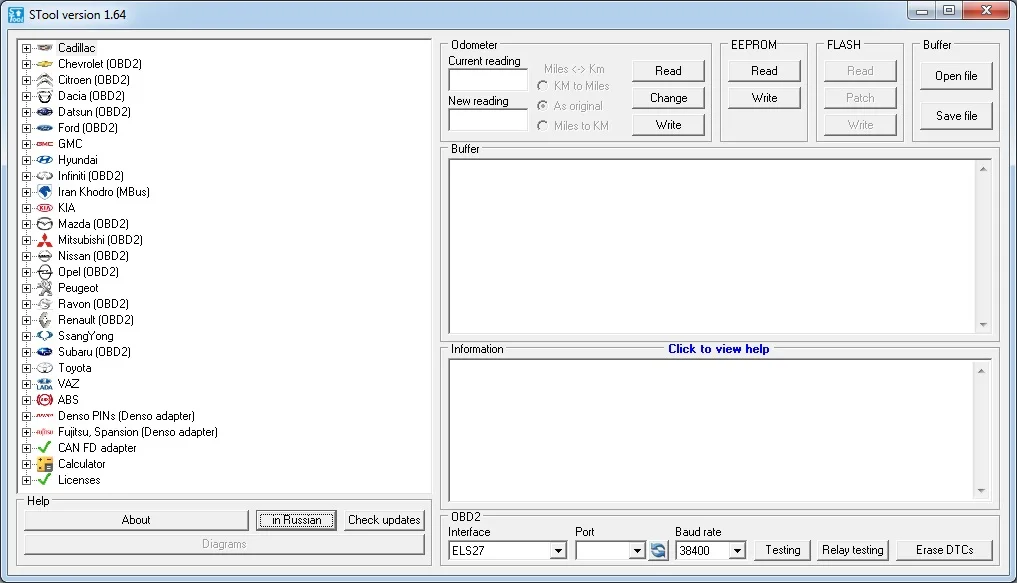The width and height of the screenshot is (1017, 583).
Task: Click the Current reading input field
Action: click(x=488, y=80)
